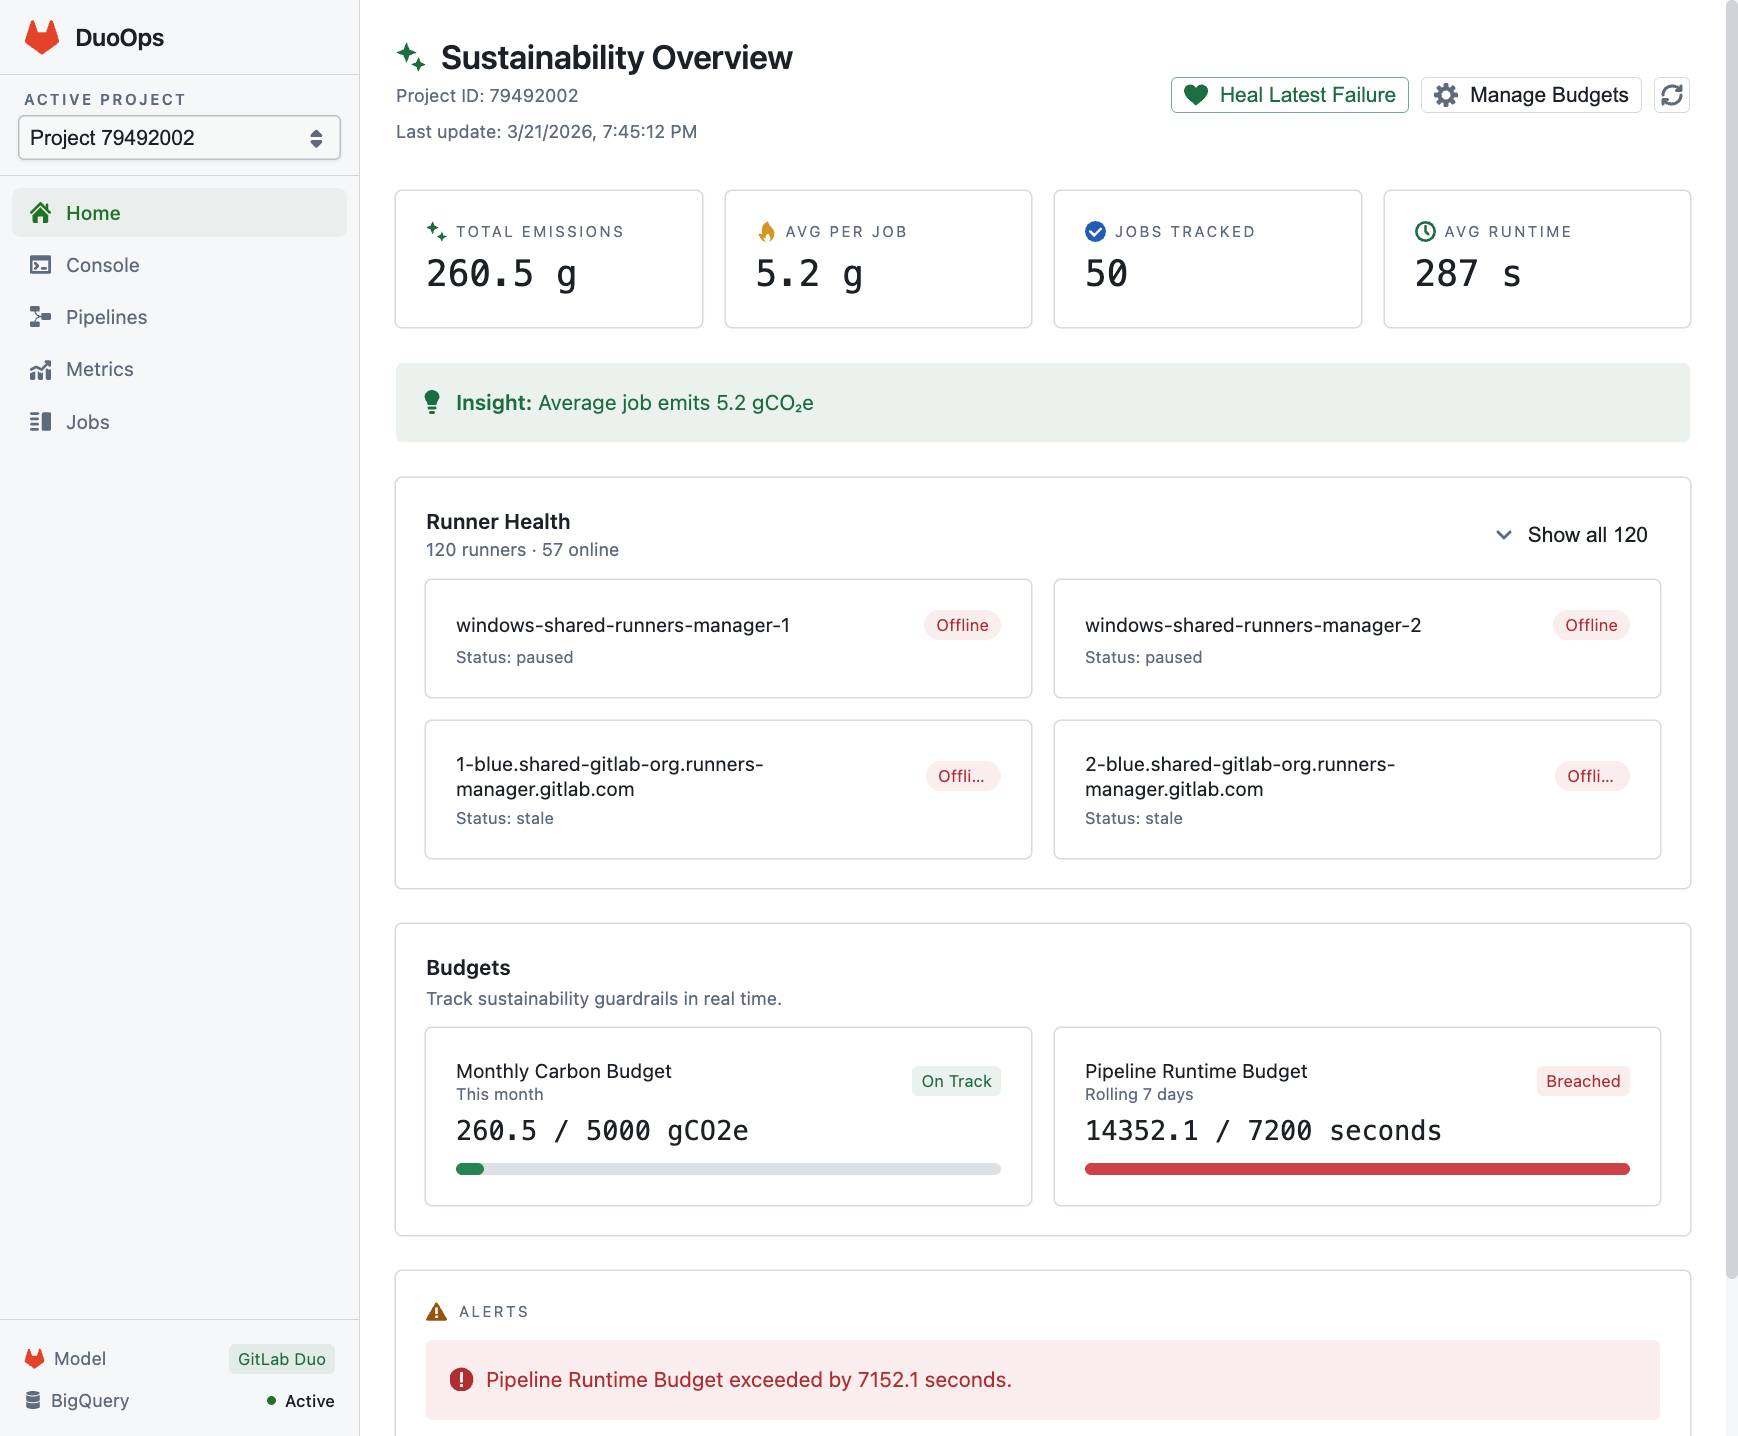Click the Manage Budgets gear icon
1738x1436 pixels.
1445,95
